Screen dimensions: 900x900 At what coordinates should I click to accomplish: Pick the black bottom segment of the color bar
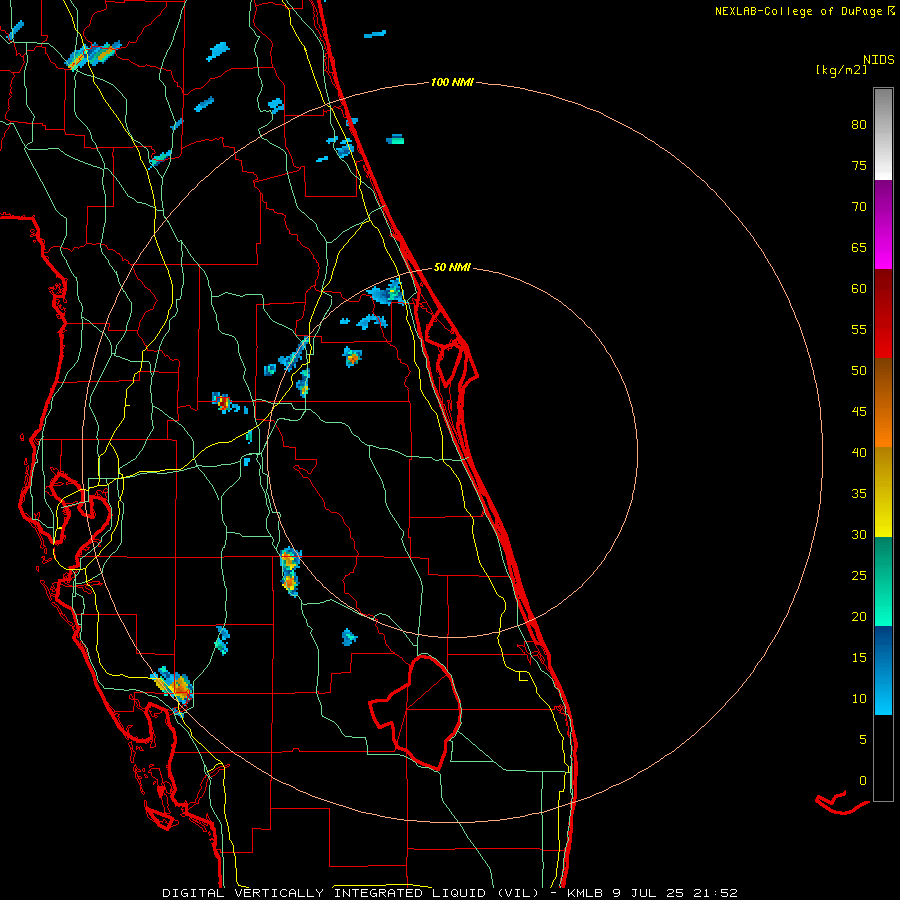click(883, 758)
